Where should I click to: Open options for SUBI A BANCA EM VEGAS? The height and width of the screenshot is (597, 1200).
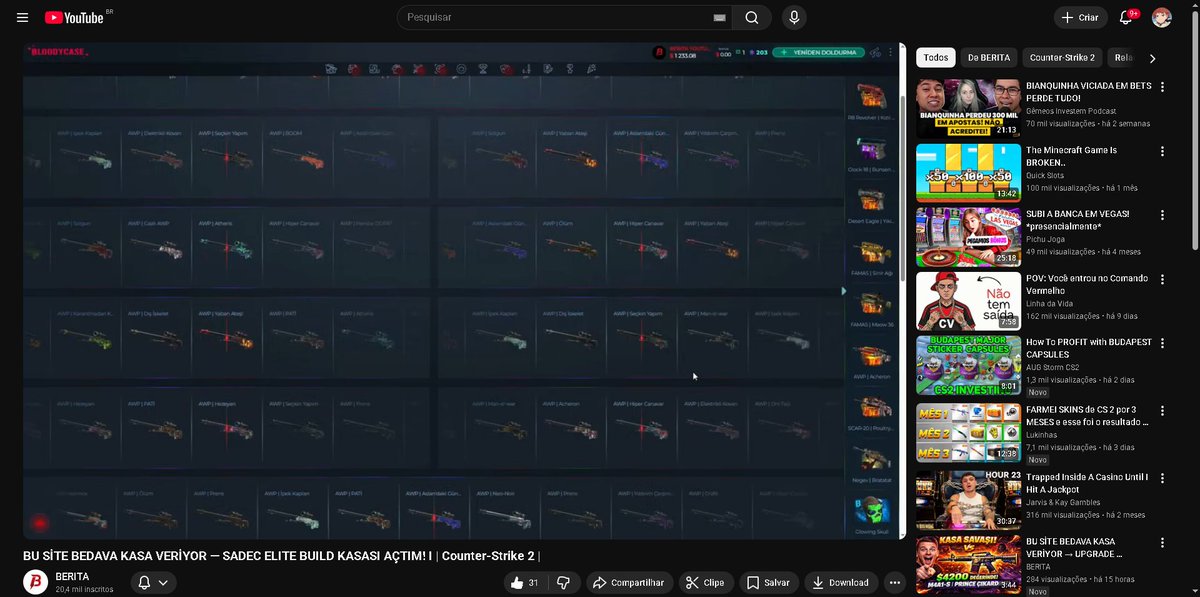point(1162,216)
